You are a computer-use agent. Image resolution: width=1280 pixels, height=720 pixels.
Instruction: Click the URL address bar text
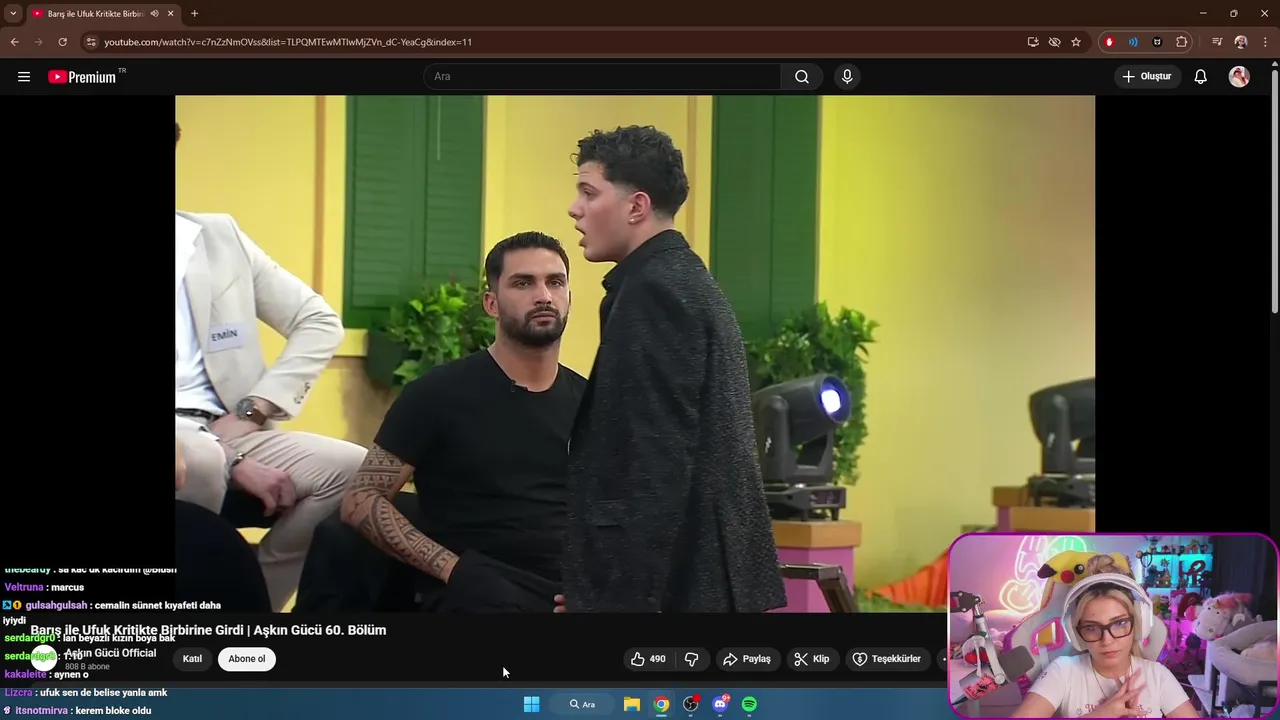(x=288, y=42)
